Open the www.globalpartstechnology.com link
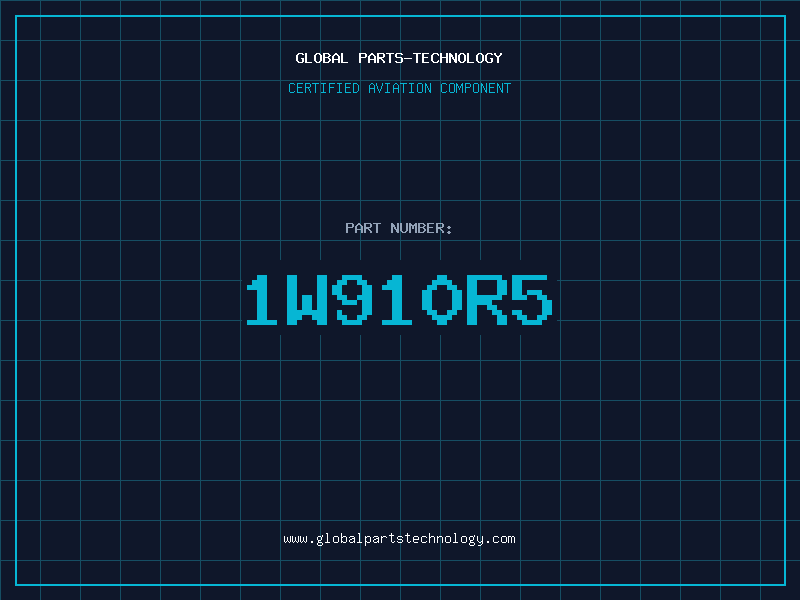The image size is (800, 600). pyautogui.click(x=399, y=539)
